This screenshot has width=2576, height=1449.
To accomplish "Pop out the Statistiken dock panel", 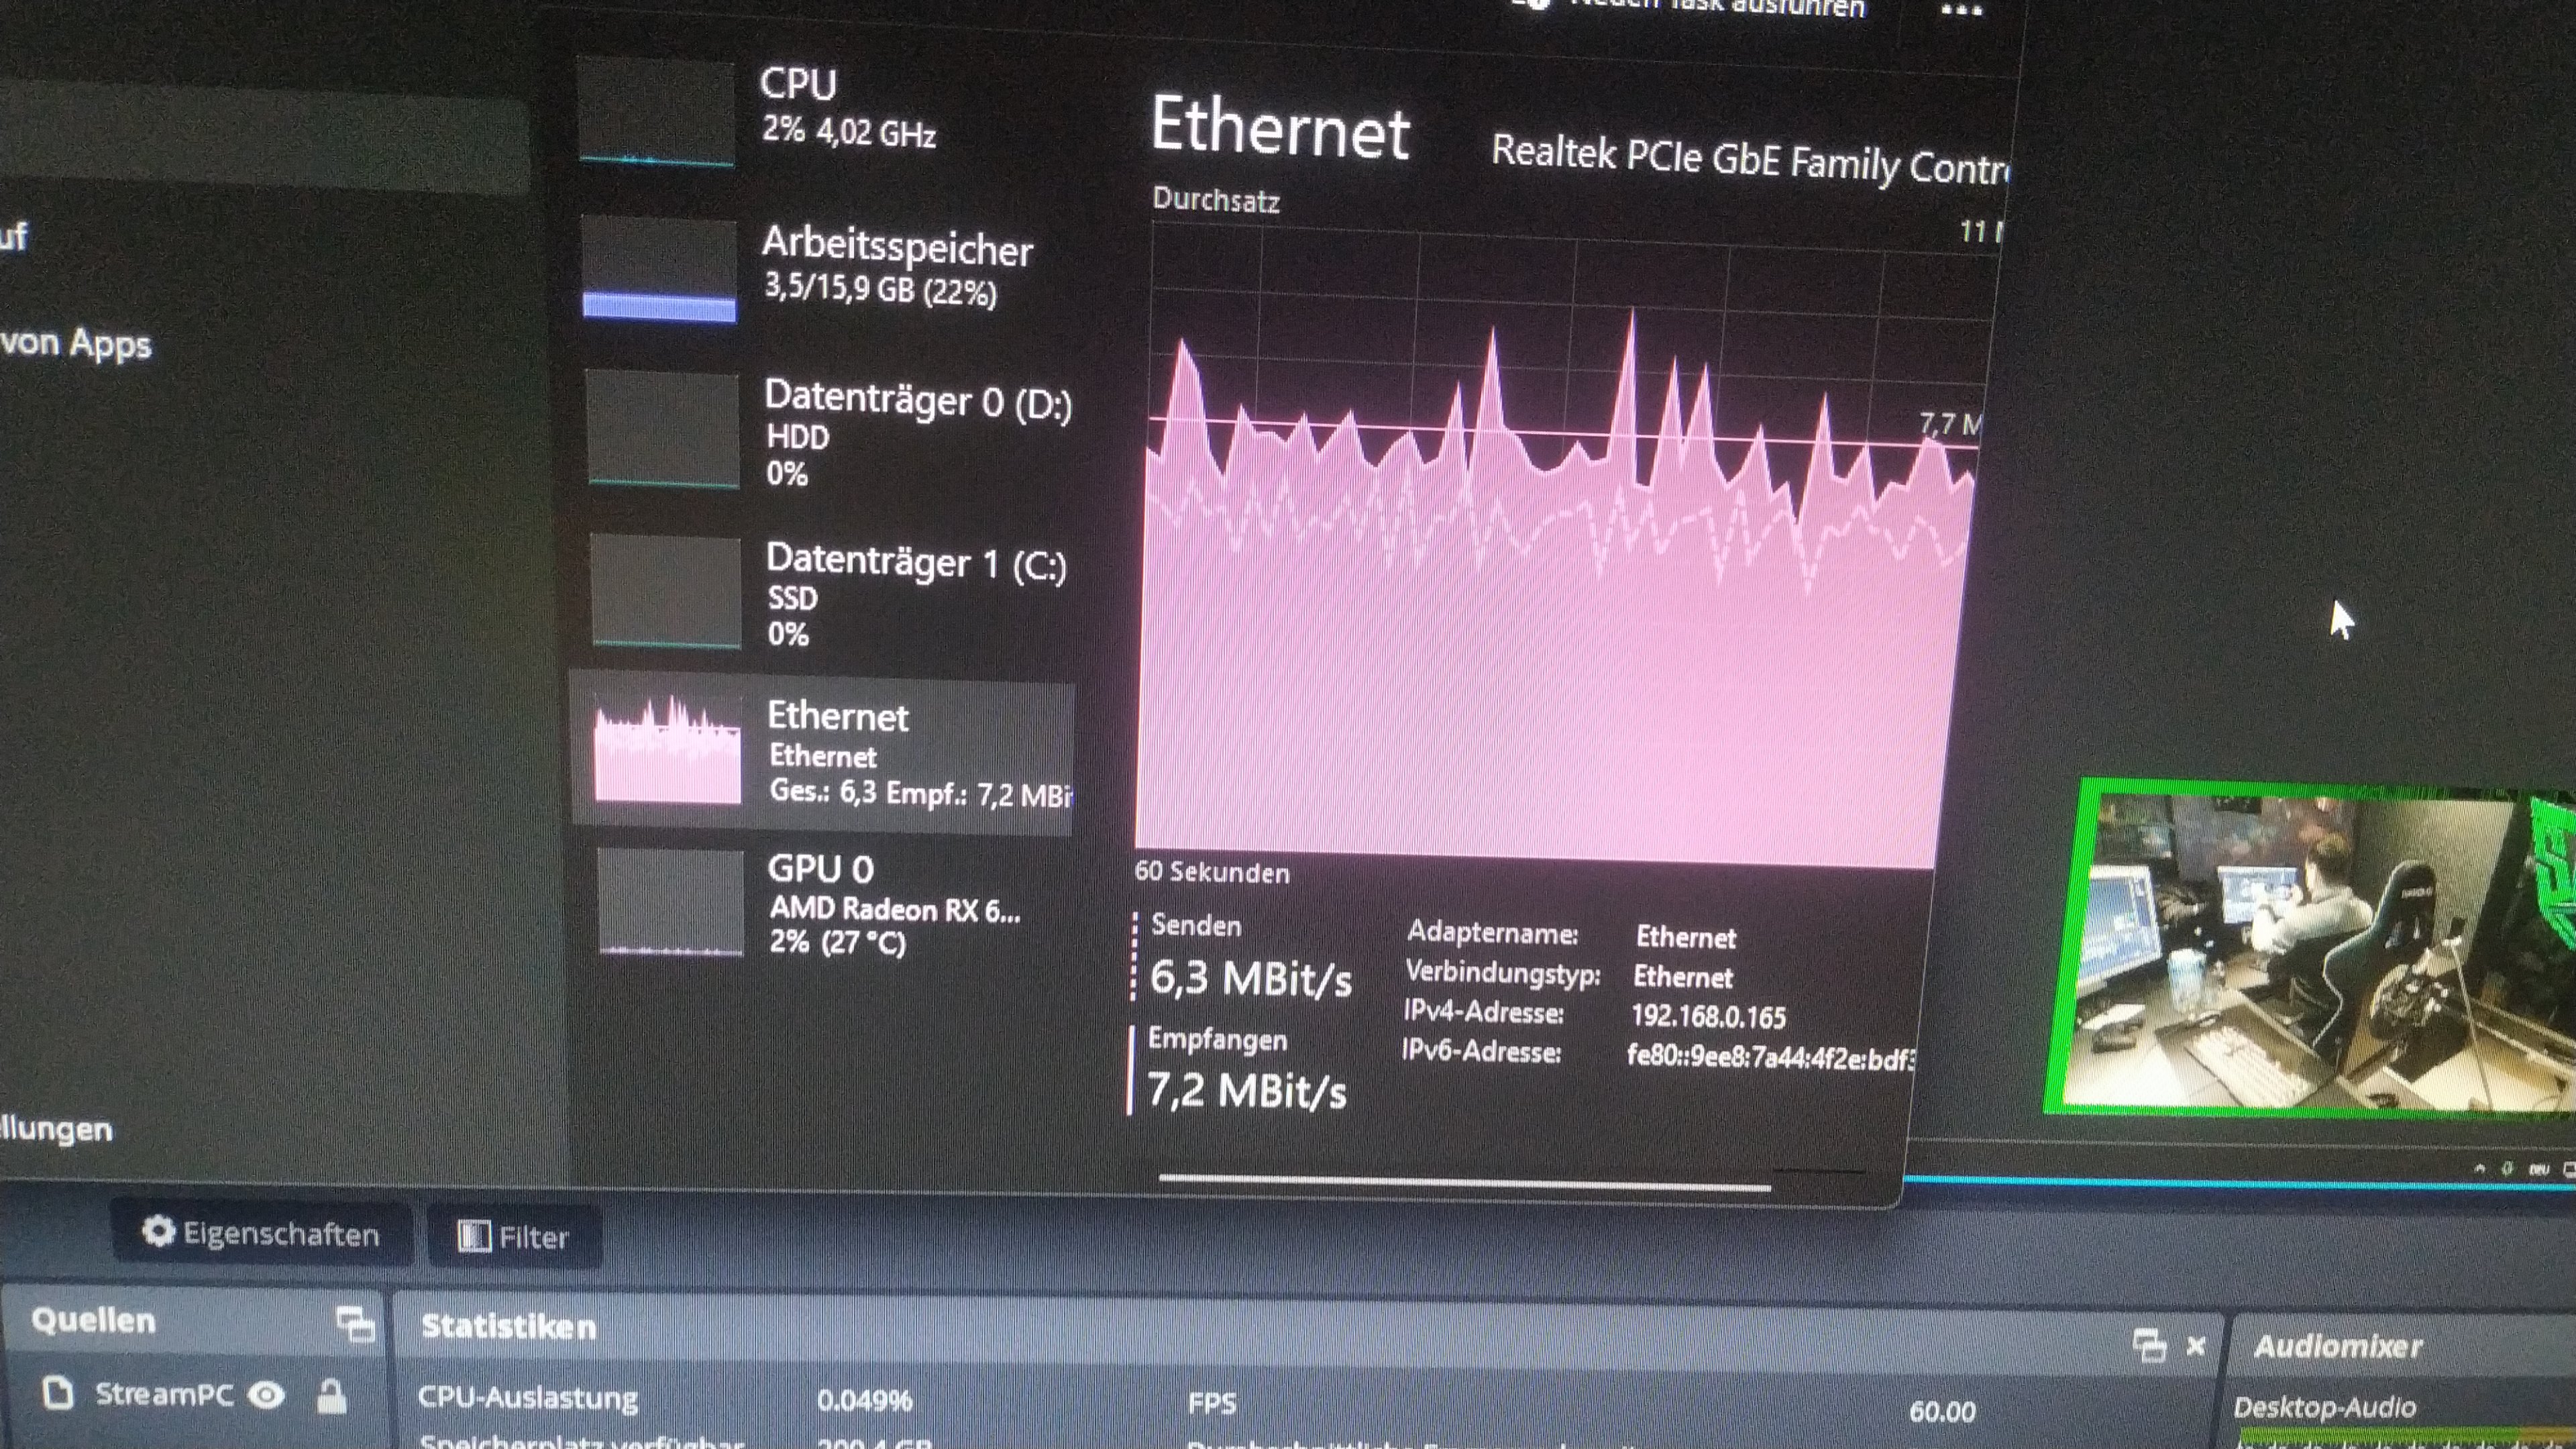I will click(x=2148, y=1345).
